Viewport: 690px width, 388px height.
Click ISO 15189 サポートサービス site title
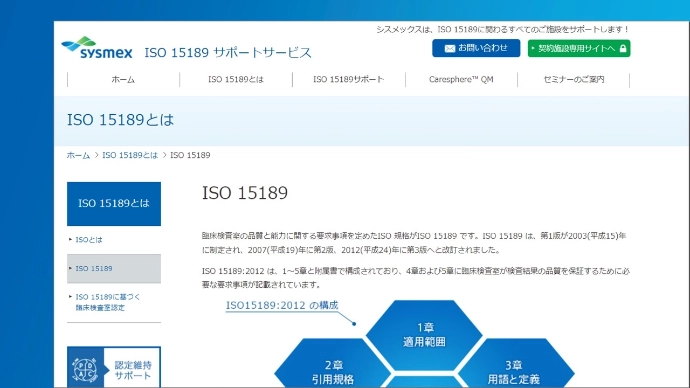pyautogui.click(x=228, y=53)
